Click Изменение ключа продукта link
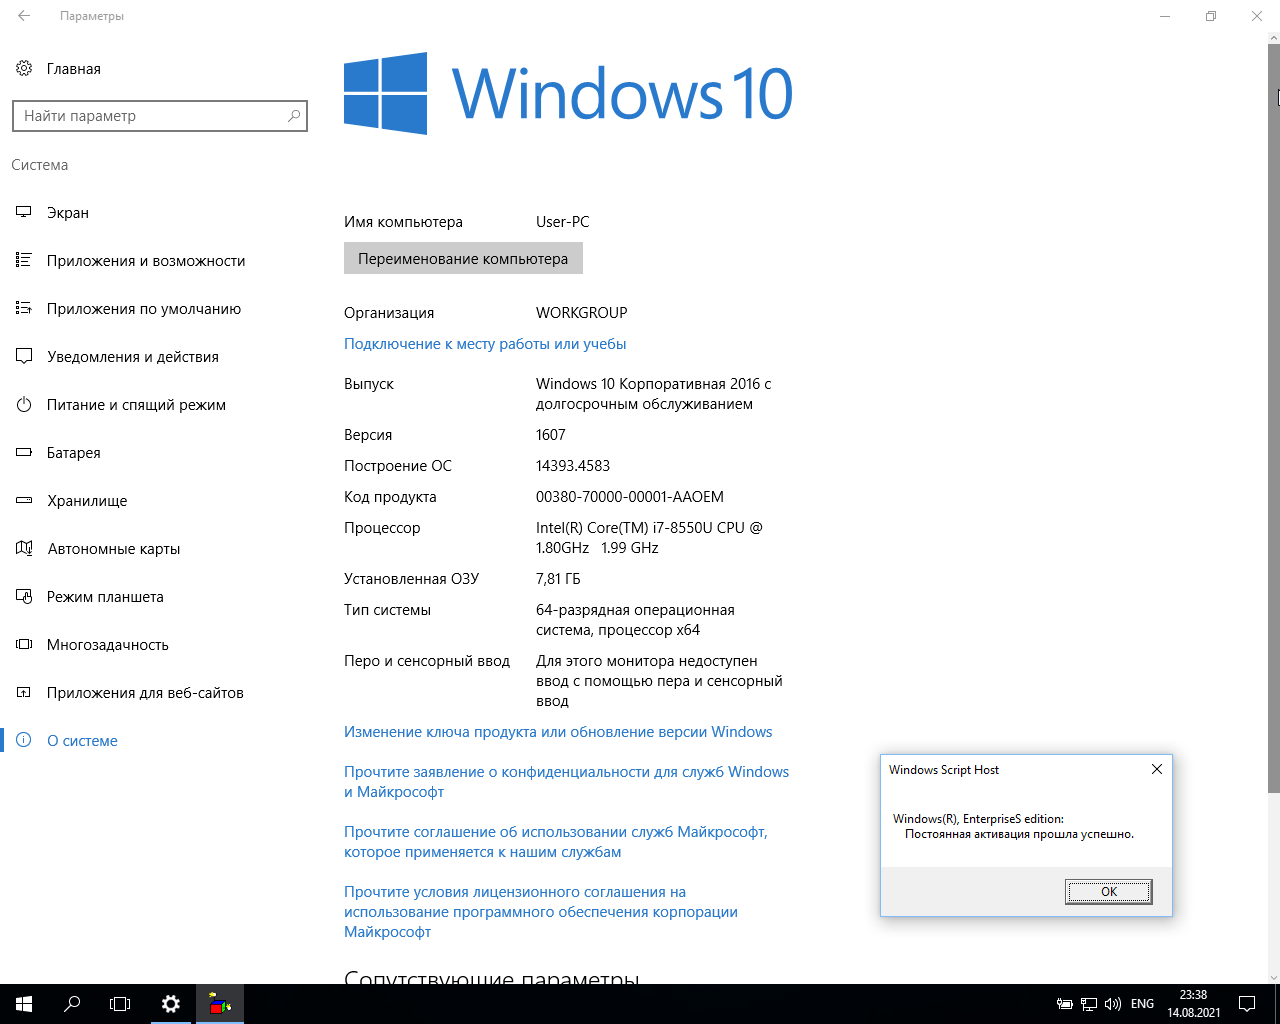The image size is (1280, 1024). pyautogui.click(x=558, y=732)
